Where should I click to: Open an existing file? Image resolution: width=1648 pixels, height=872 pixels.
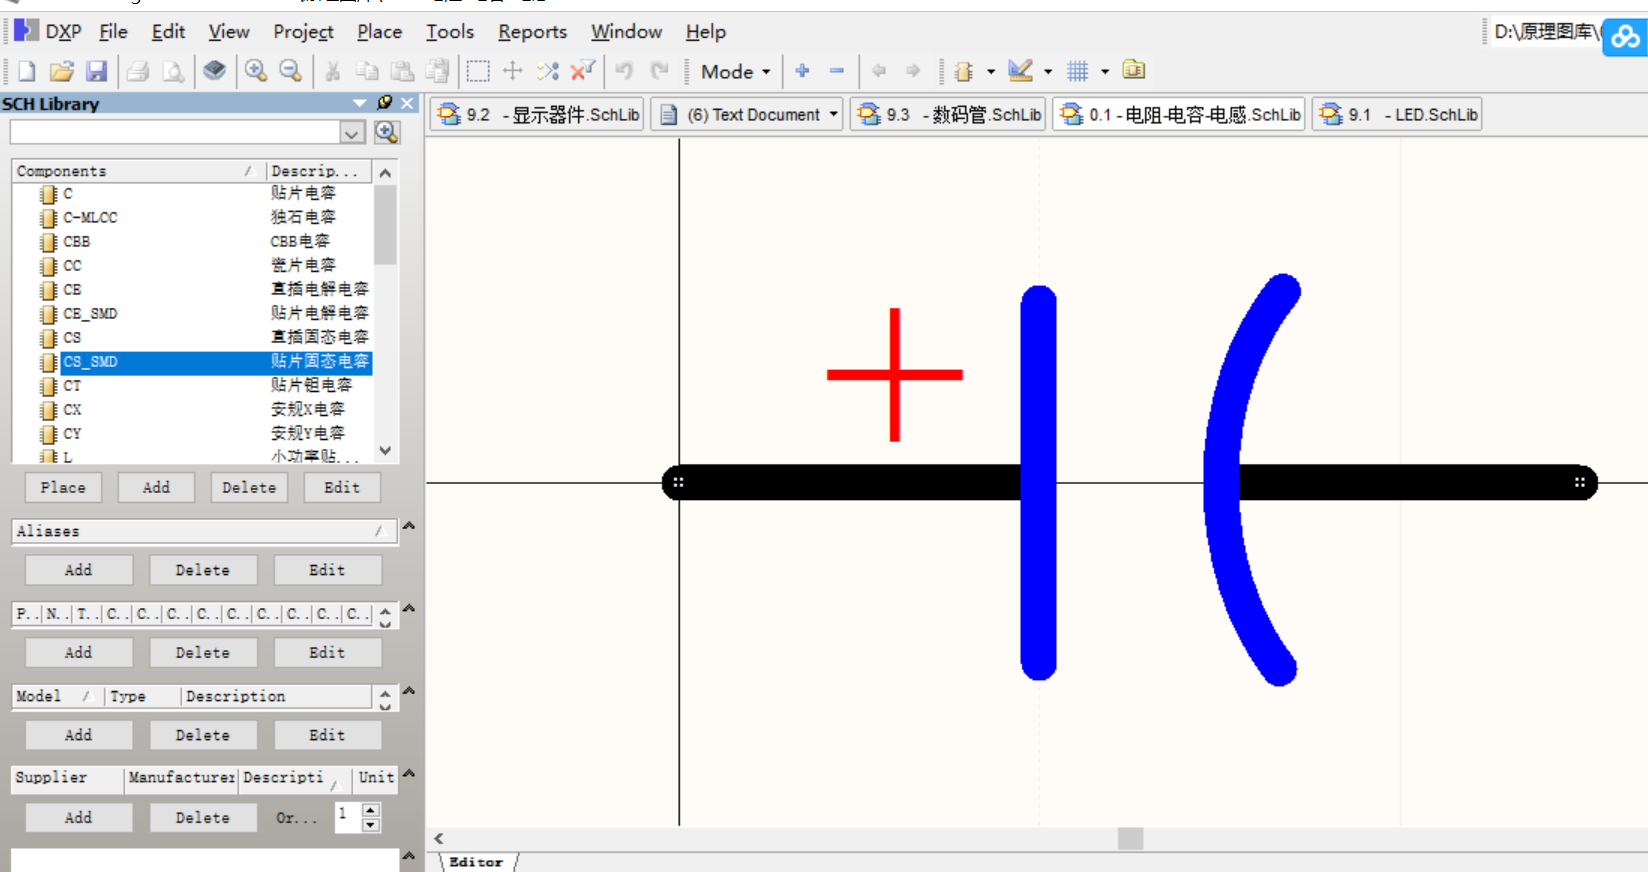coord(62,71)
